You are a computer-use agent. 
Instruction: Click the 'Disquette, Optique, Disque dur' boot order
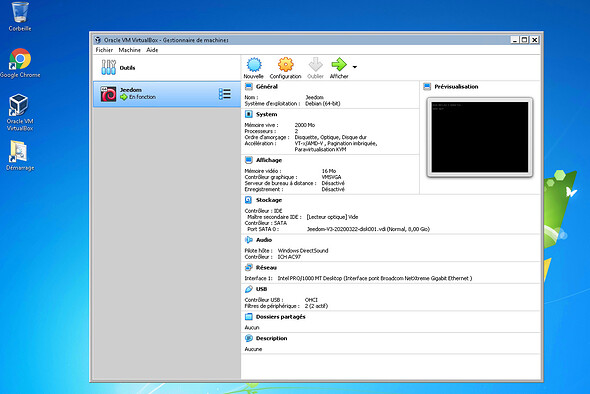pyautogui.click(x=330, y=137)
